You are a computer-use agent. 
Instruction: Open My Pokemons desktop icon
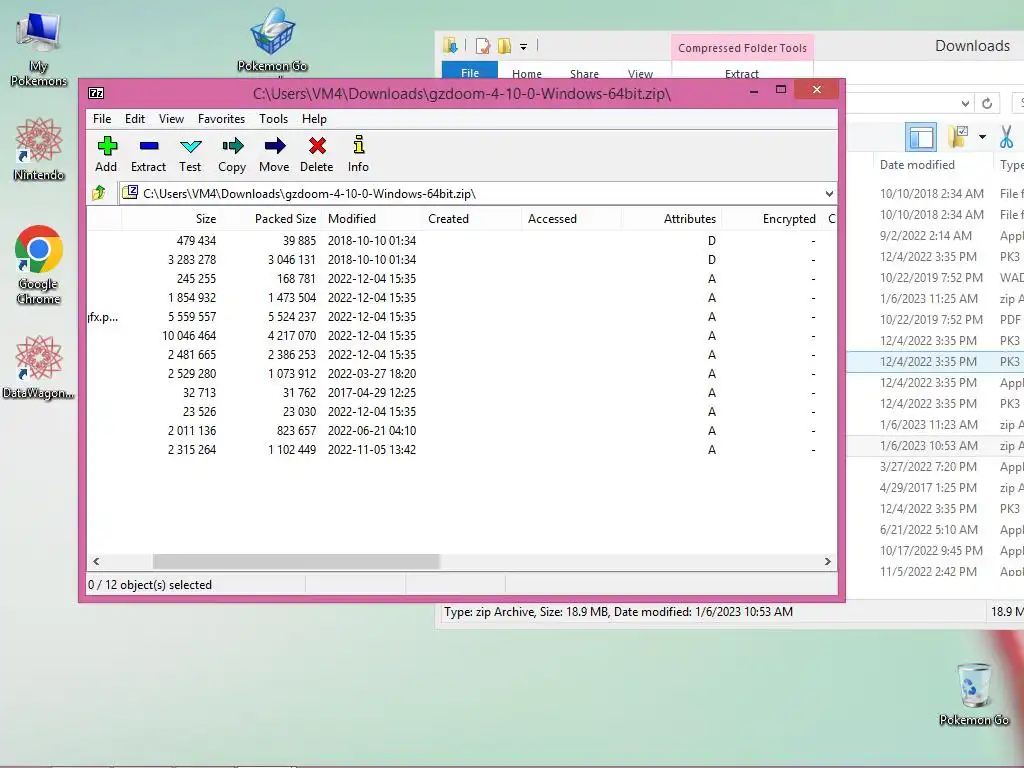[39, 49]
